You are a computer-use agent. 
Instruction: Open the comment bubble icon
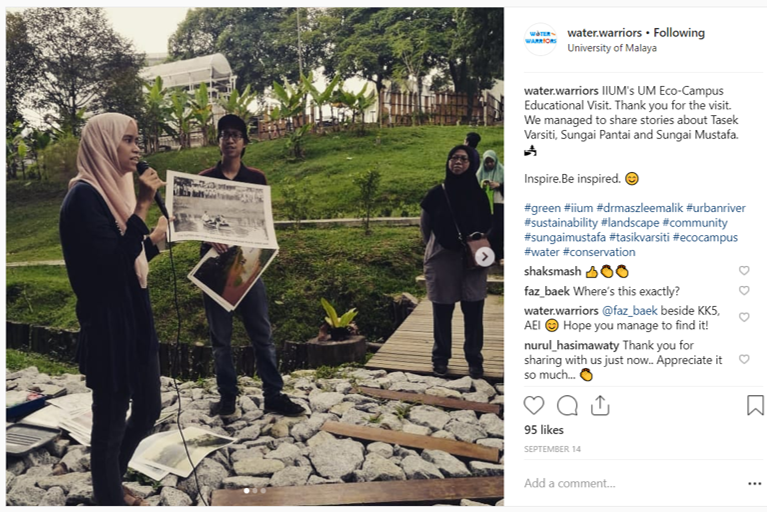(567, 405)
